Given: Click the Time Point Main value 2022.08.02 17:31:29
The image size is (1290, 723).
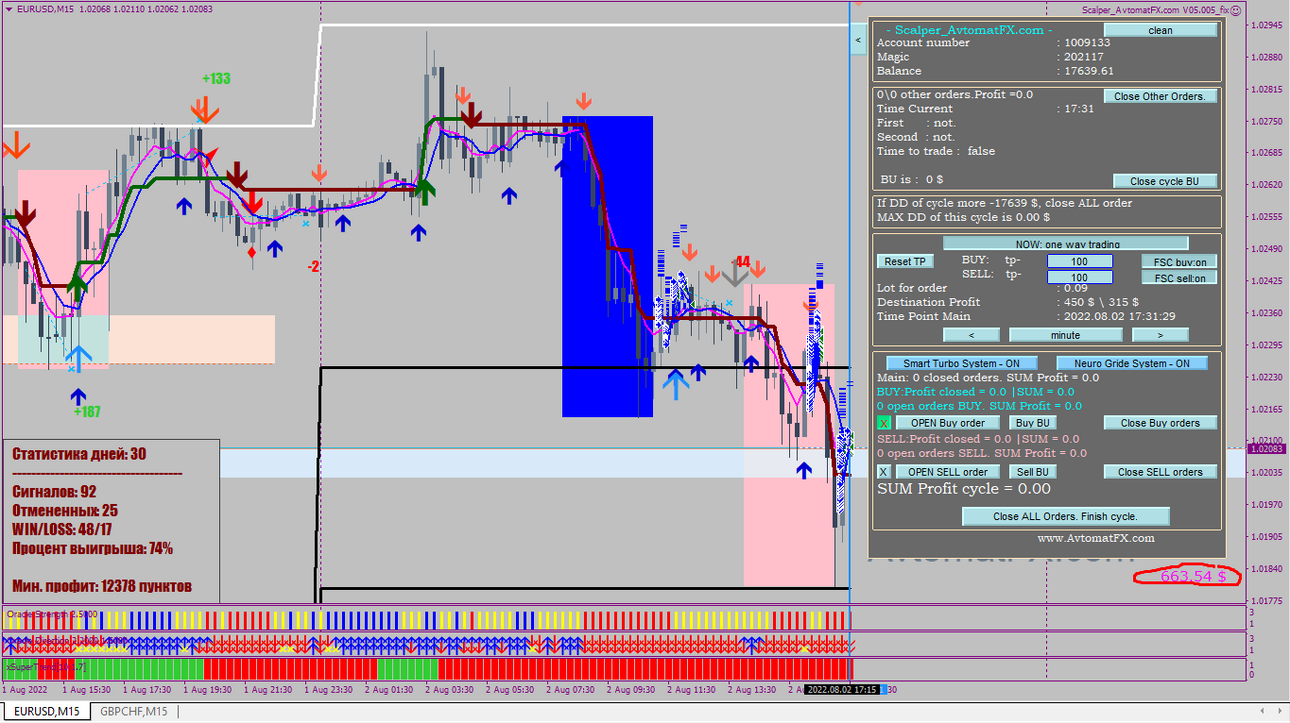Looking at the screenshot, I should click(x=1119, y=316).
